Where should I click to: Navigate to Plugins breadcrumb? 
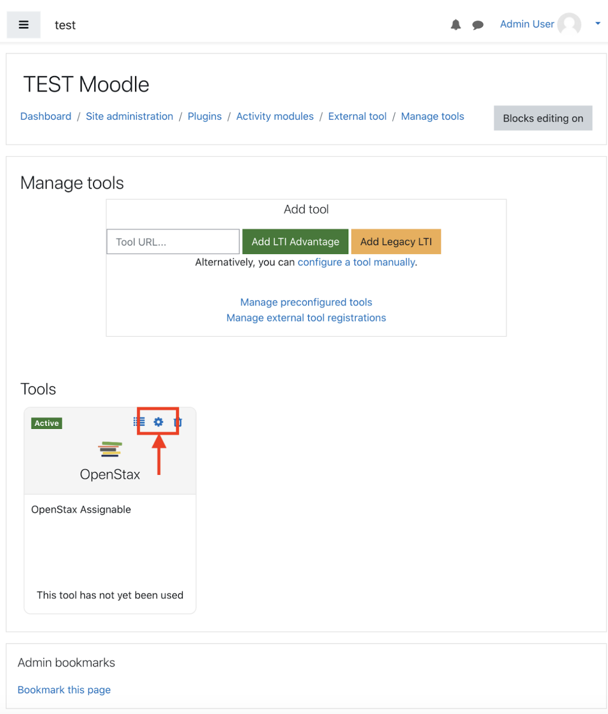click(205, 116)
